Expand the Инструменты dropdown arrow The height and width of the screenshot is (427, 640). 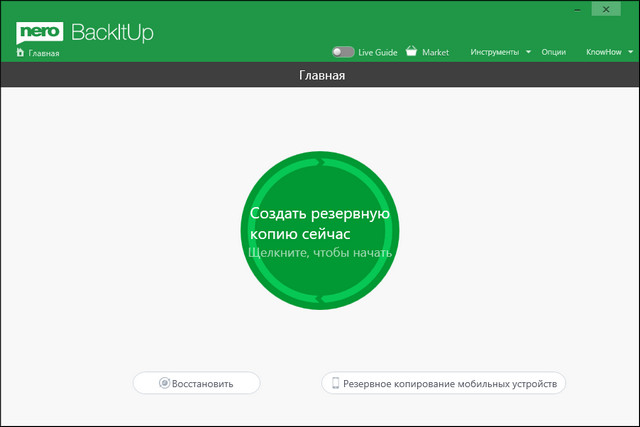click(x=528, y=51)
